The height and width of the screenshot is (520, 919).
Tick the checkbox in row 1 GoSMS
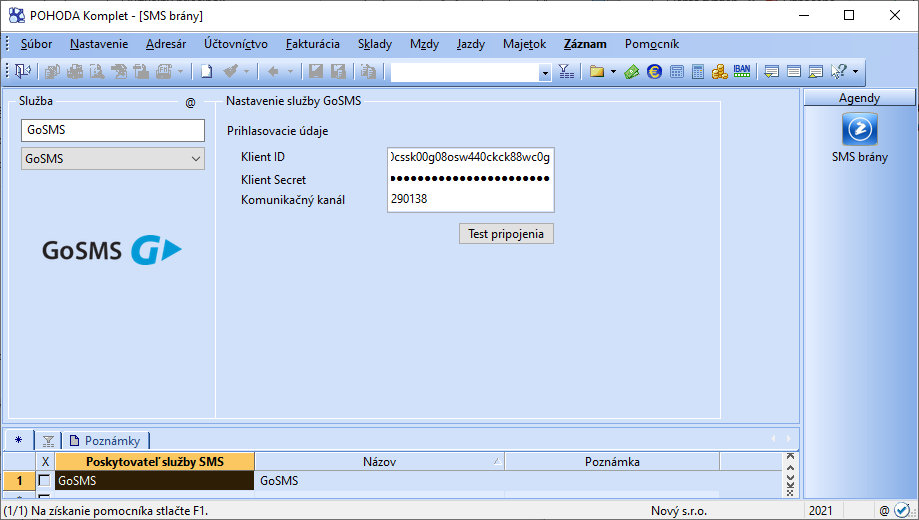pyautogui.click(x=45, y=480)
